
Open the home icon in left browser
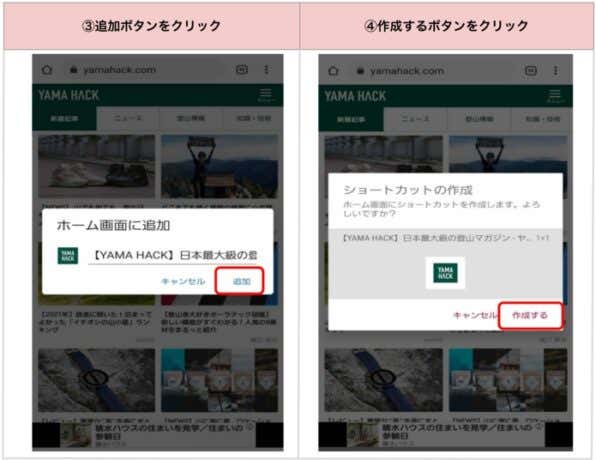click(47, 70)
